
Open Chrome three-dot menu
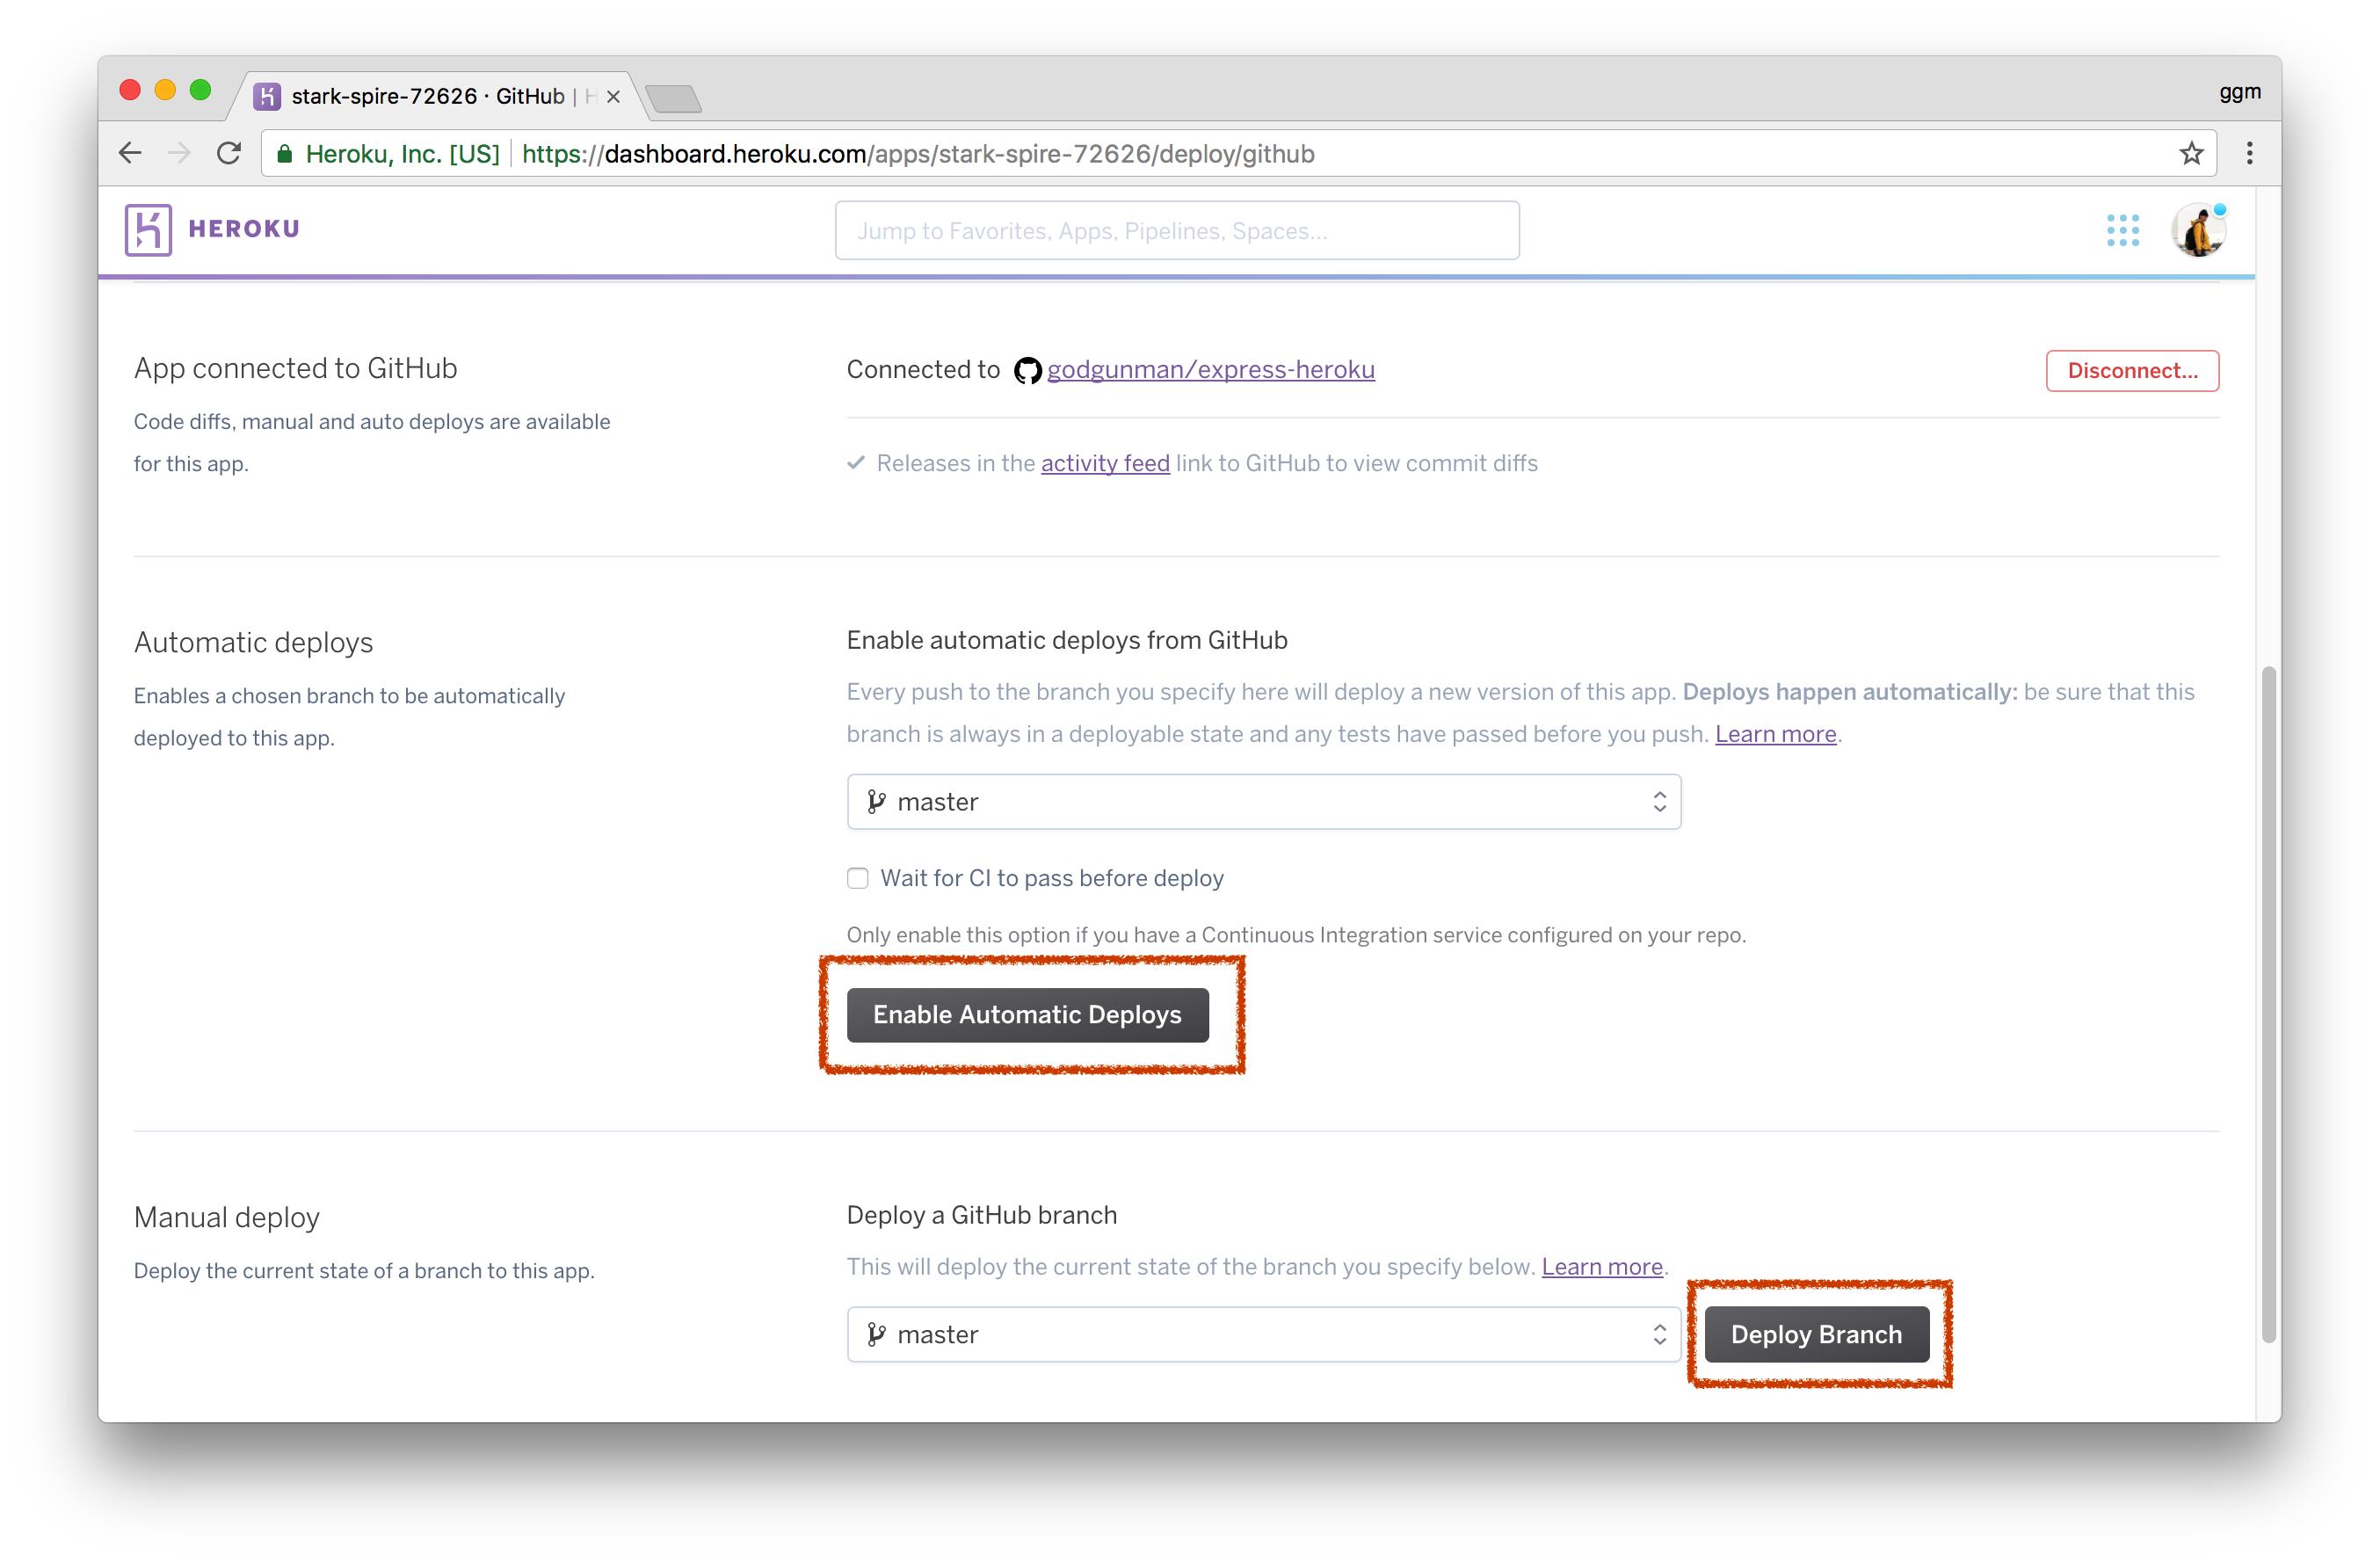2249,153
